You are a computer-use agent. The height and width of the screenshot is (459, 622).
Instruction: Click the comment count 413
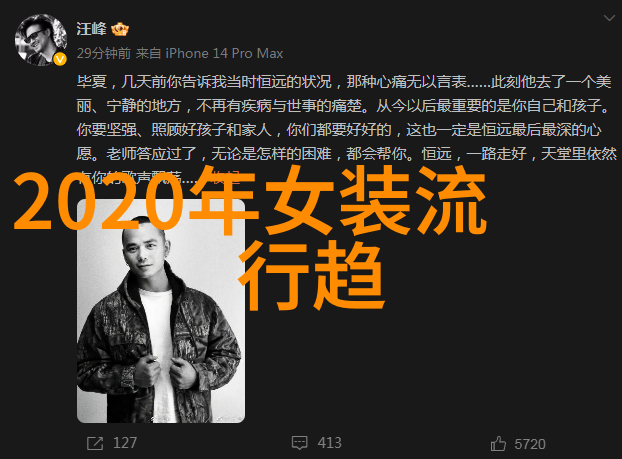[x=329, y=443]
